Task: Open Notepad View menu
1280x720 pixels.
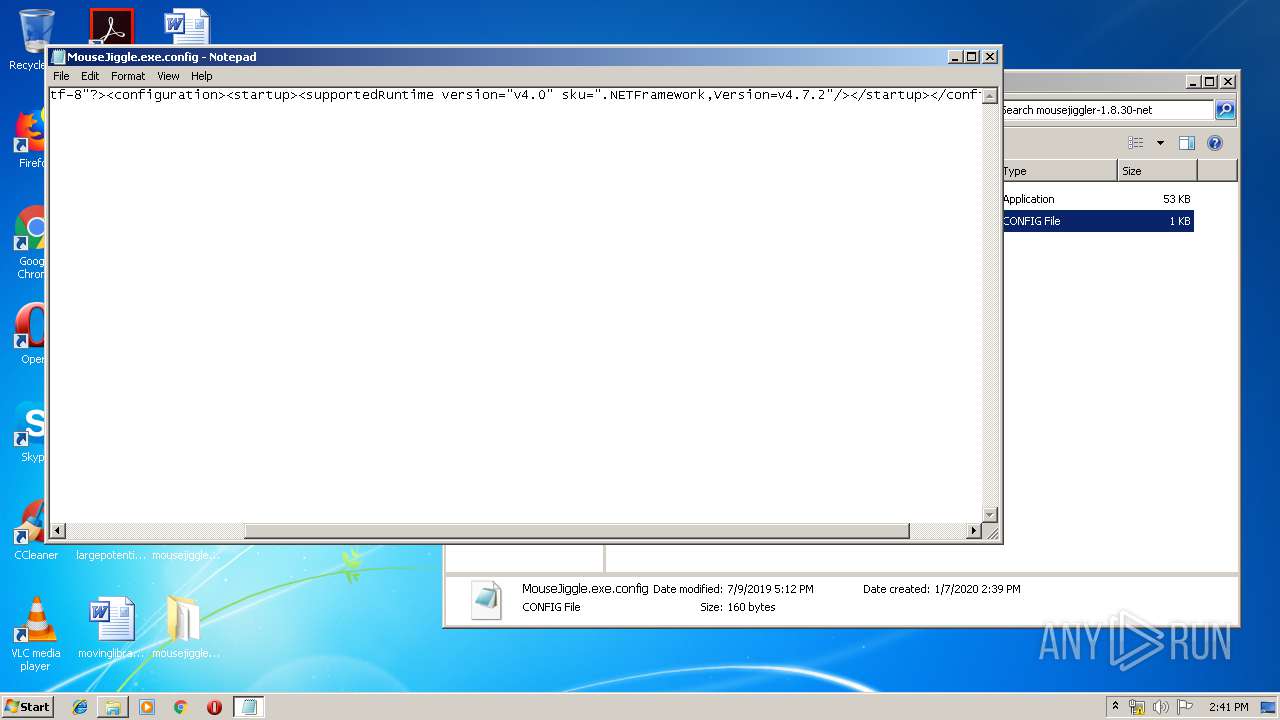Action: tap(168, 76)
